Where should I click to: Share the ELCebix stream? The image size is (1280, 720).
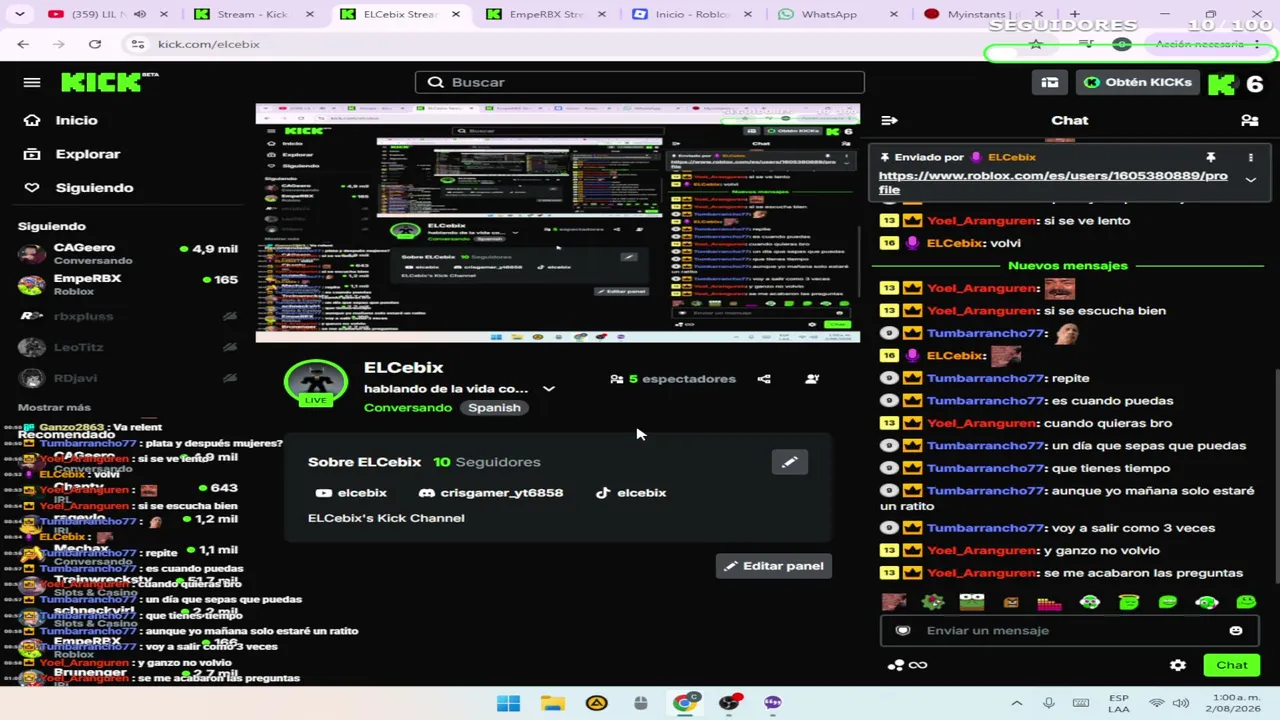[x=764, y=379]
